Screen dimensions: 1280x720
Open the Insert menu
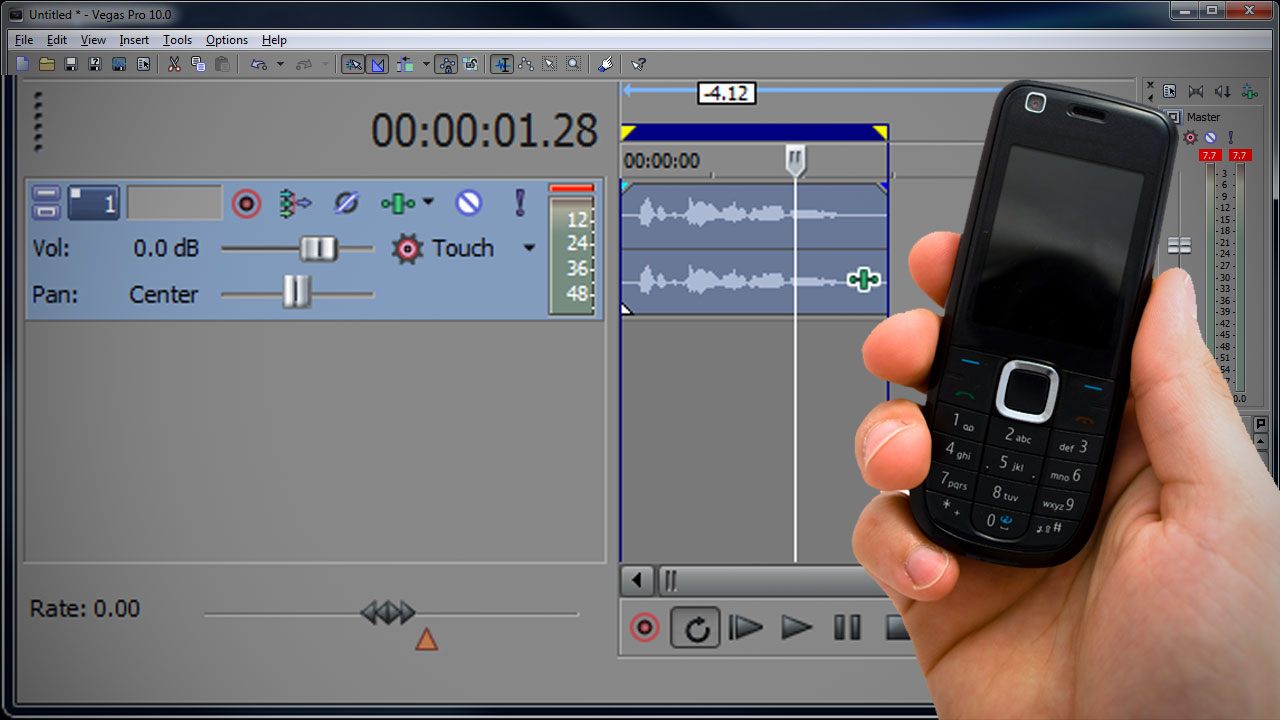[x=134, y=40]
